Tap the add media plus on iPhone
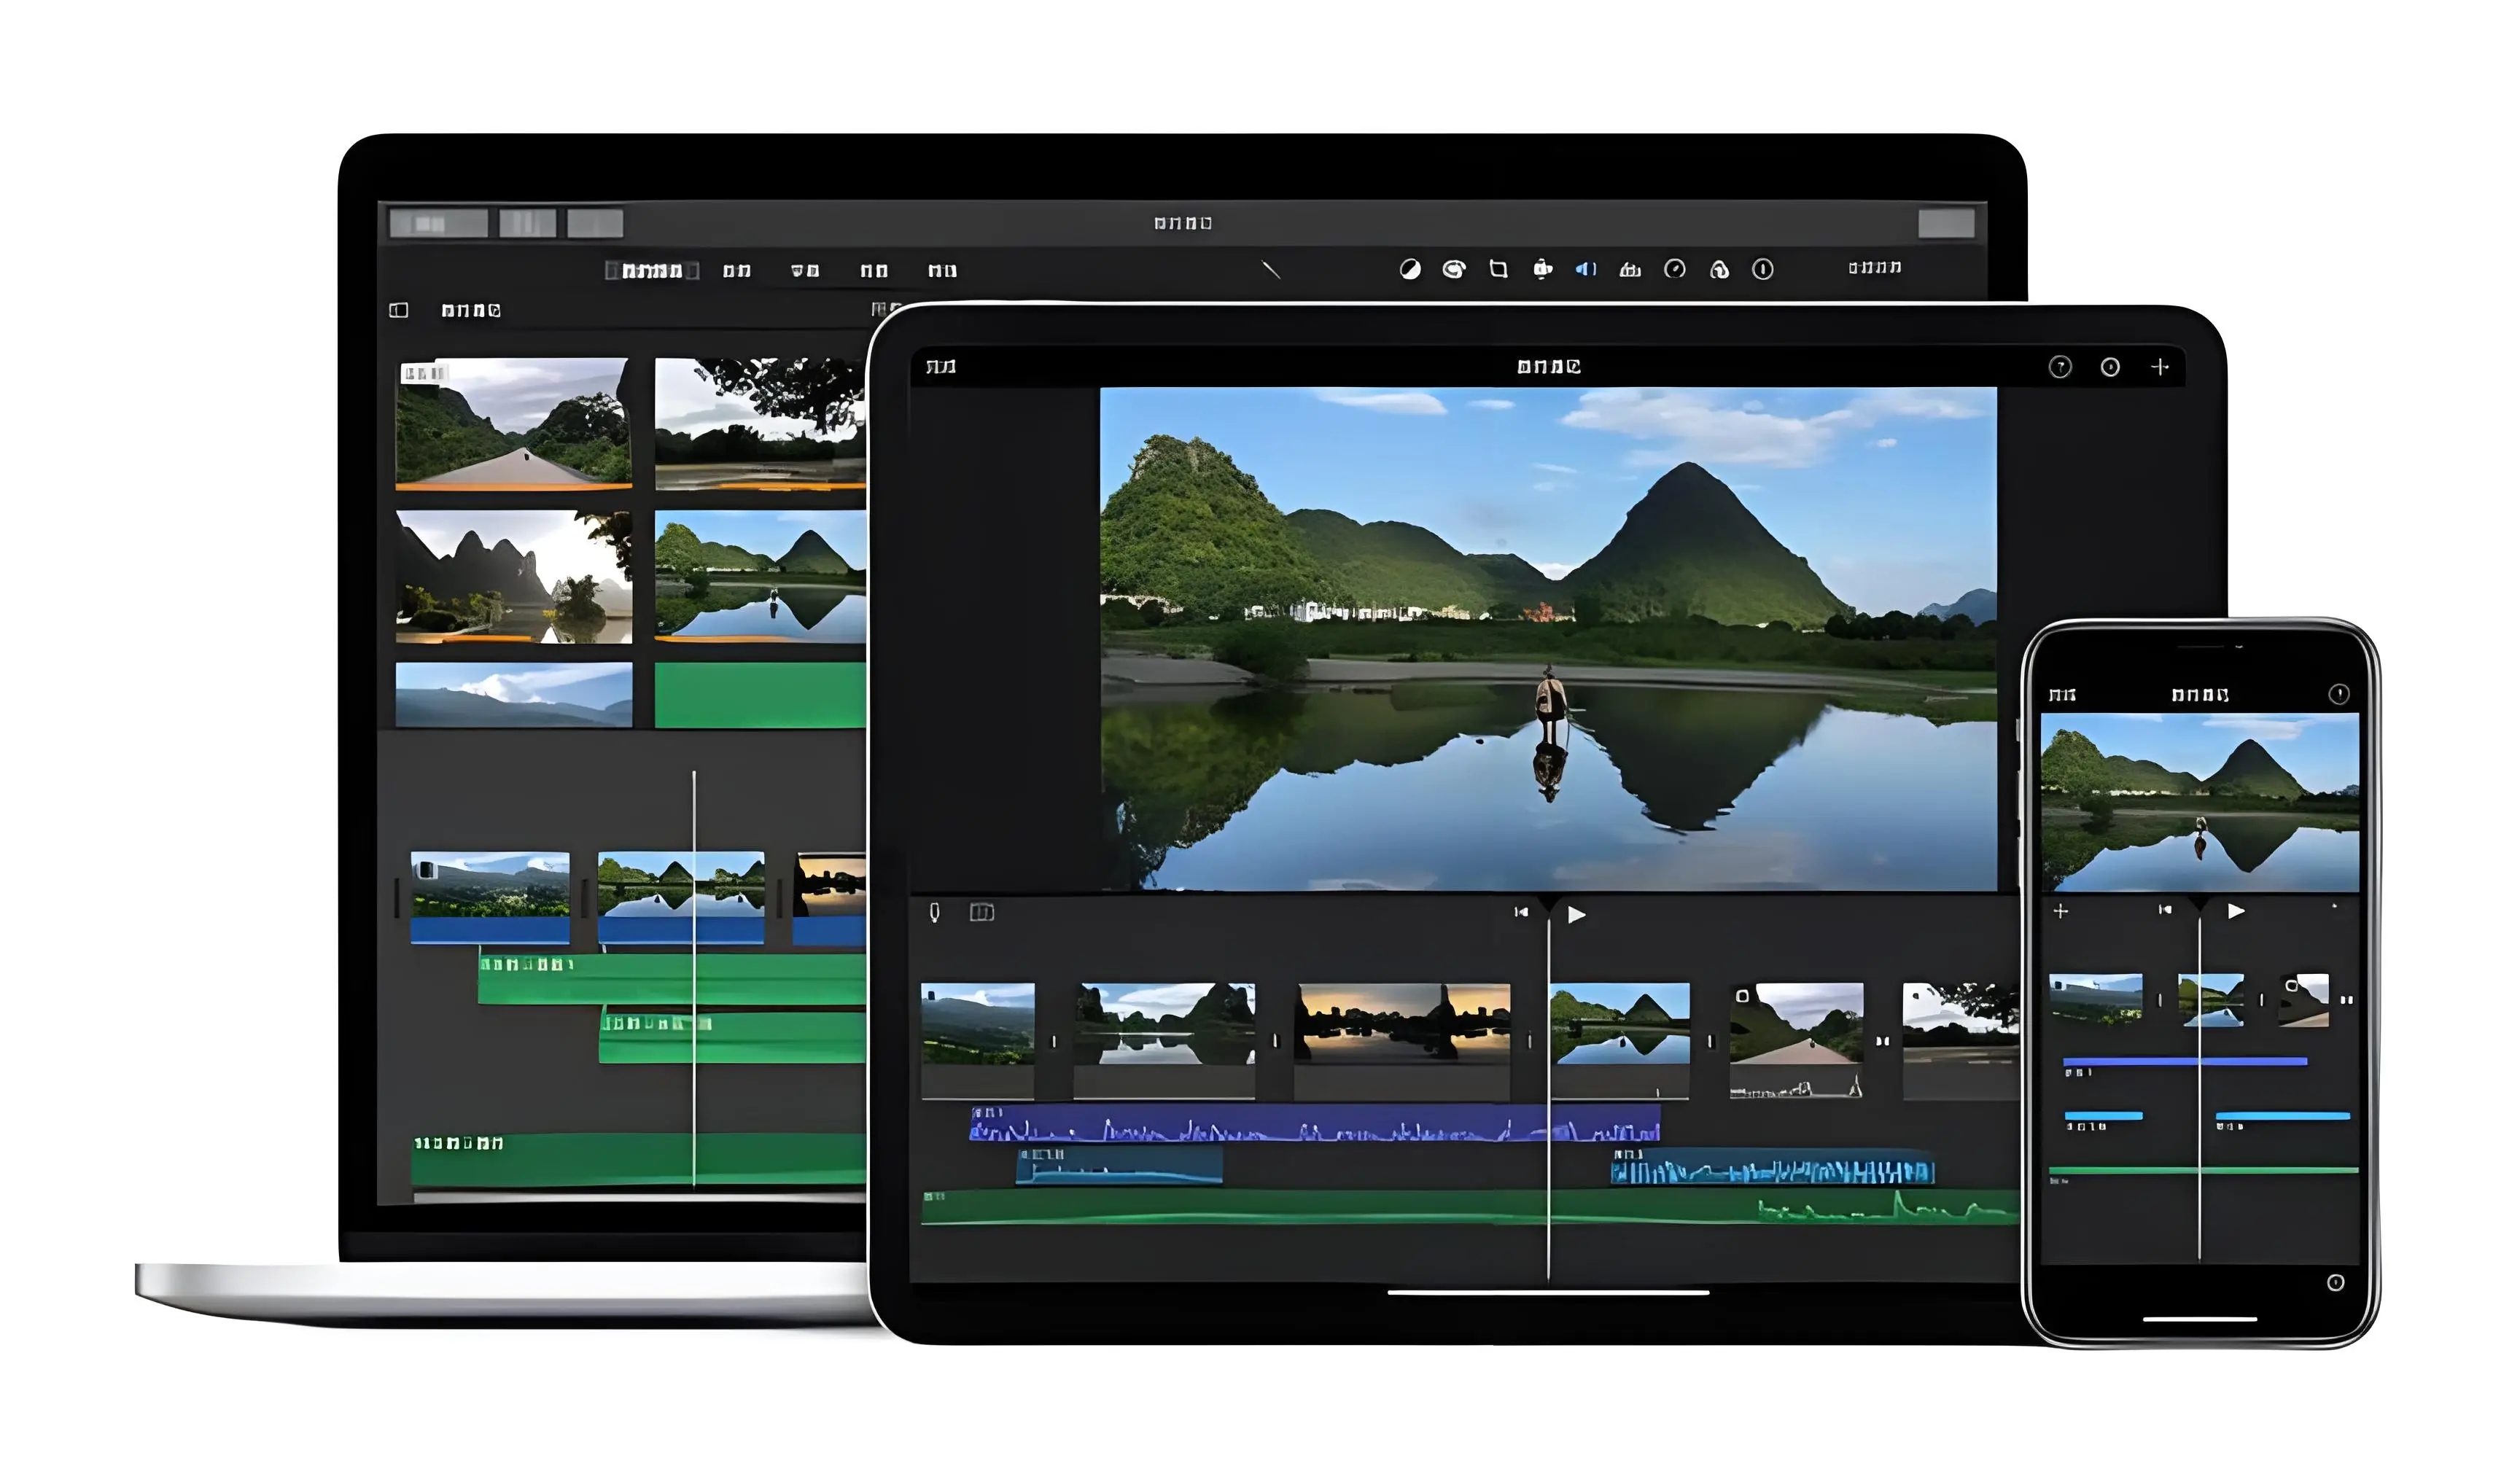The image size is (2520, 1458). (2060, 911)
